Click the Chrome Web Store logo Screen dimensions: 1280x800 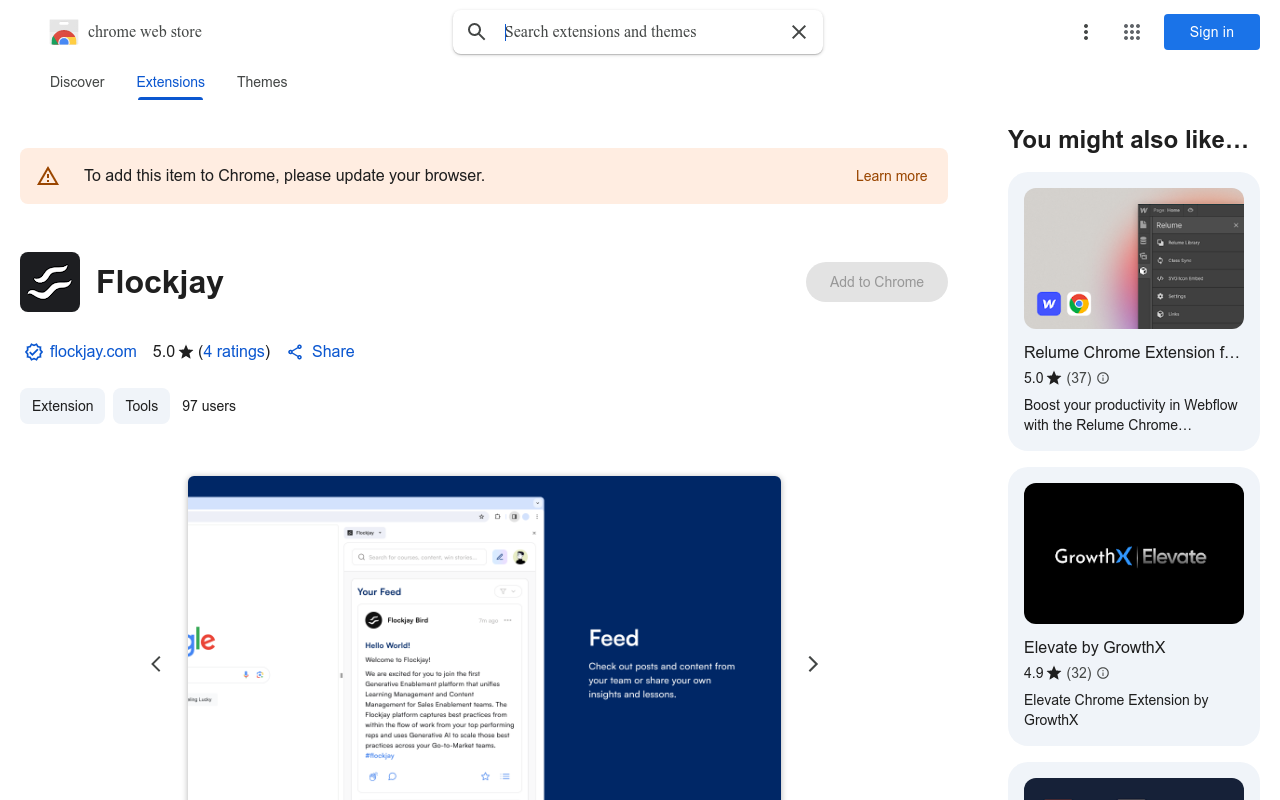64,32
